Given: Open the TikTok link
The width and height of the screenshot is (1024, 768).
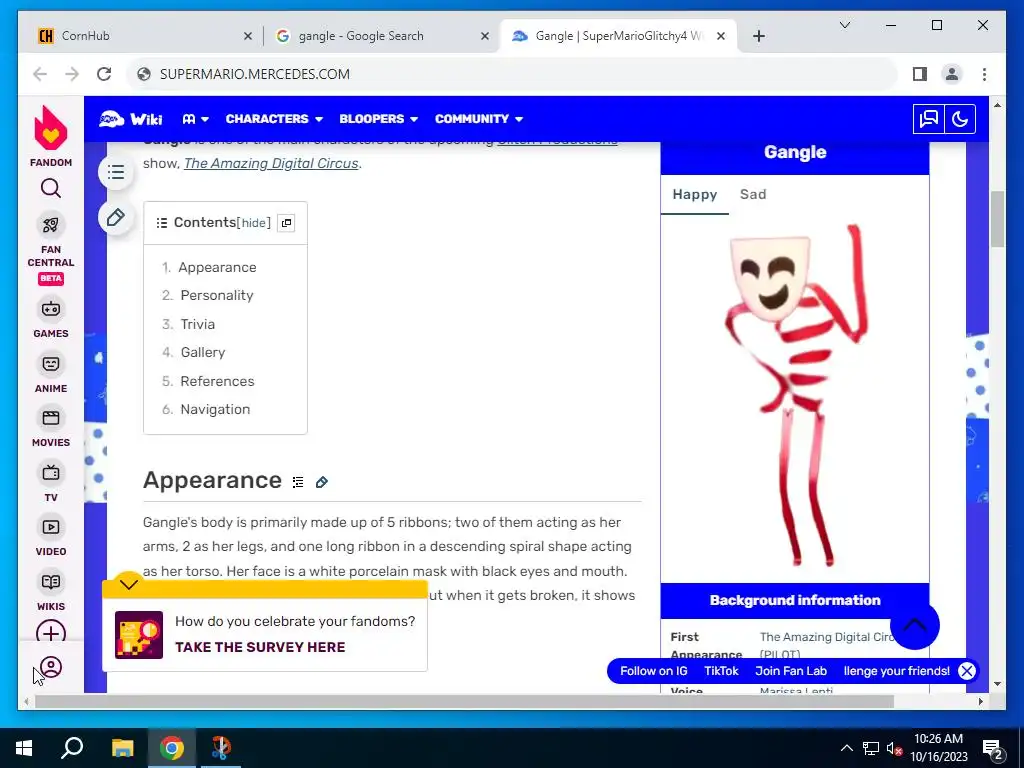Looking at the screenshot, I should [x=721, y=671].
